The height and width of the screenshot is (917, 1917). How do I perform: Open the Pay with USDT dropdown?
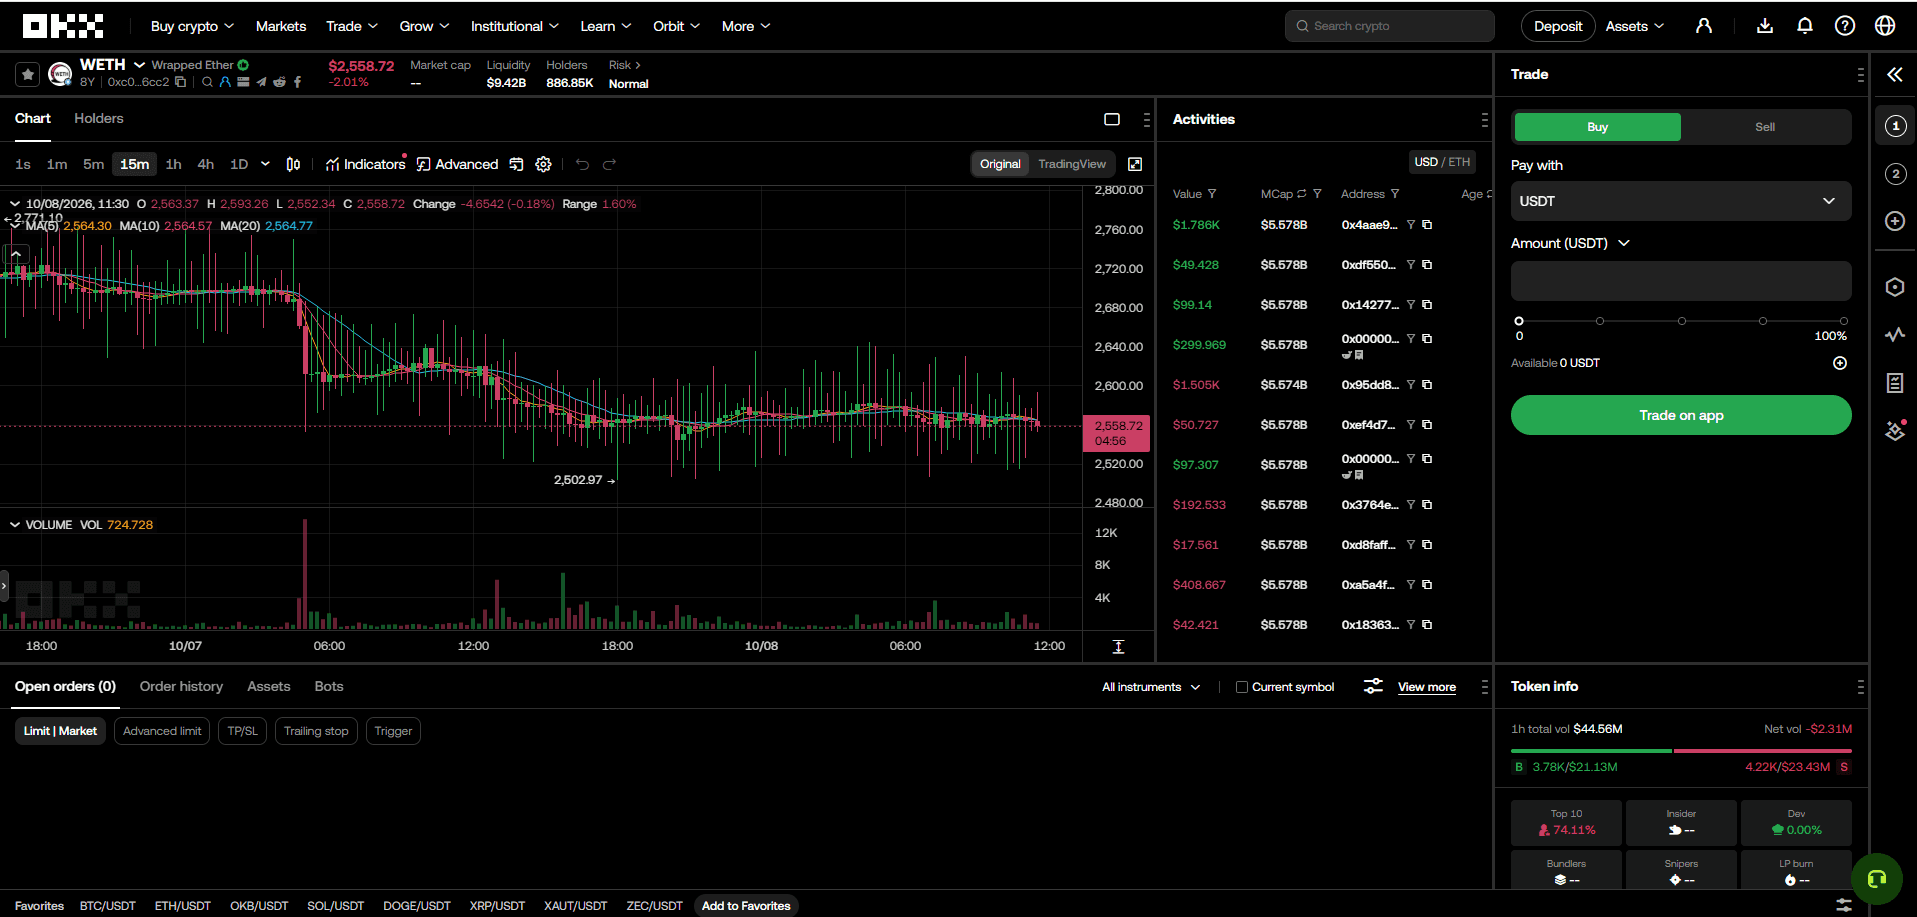click(x=1681, y=201)
